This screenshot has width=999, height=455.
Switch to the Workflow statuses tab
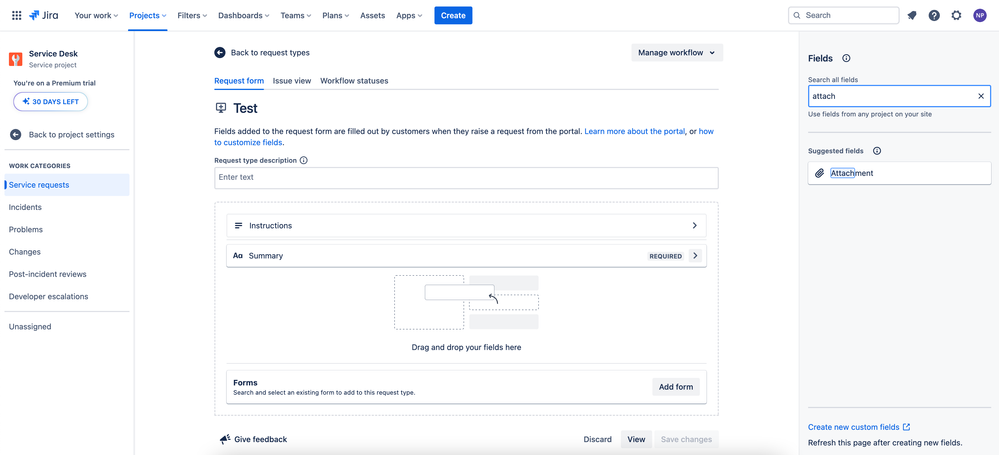pos(354,81)
